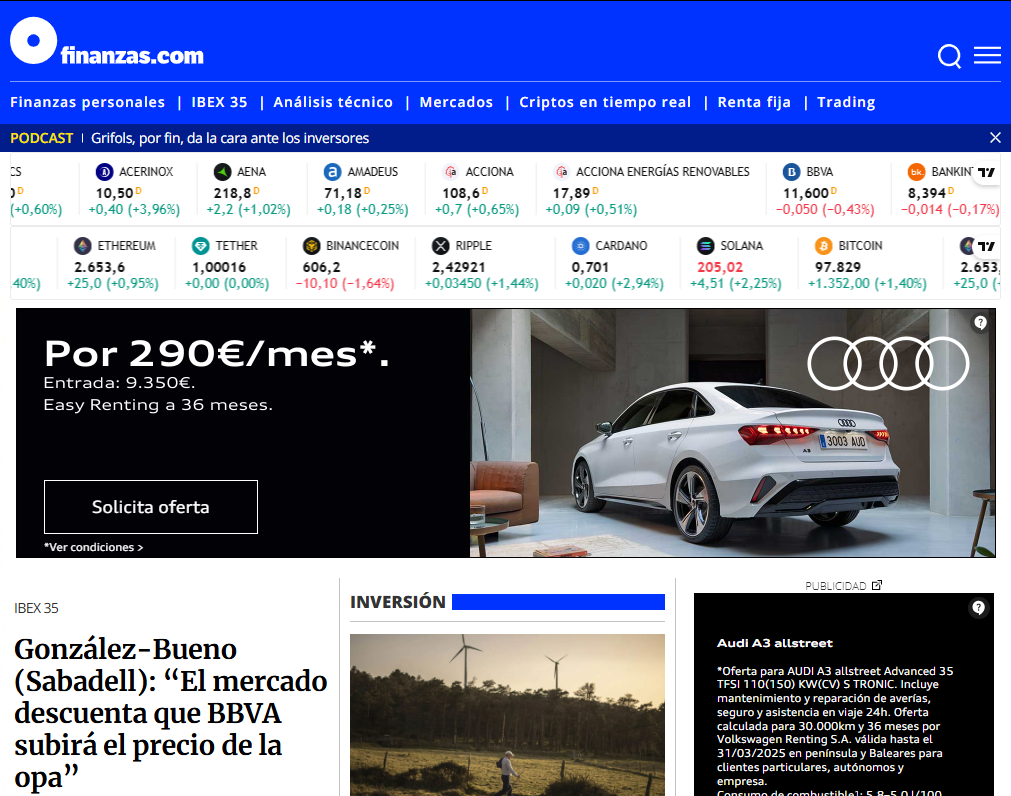This screenshot has width=1011, height=796.
Task: Click the Bankinter price 8,394
Action: (927, 193)
